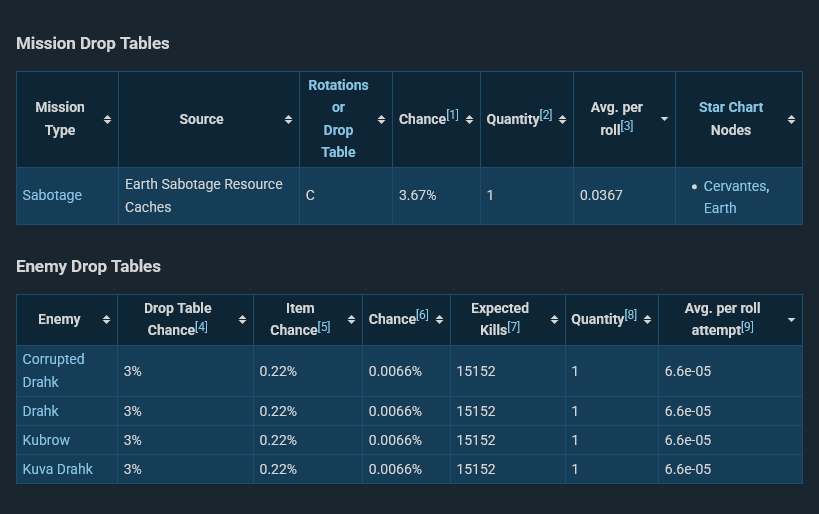
Task: Open footnote [9] on roll attempt
Action: [747, 326]
